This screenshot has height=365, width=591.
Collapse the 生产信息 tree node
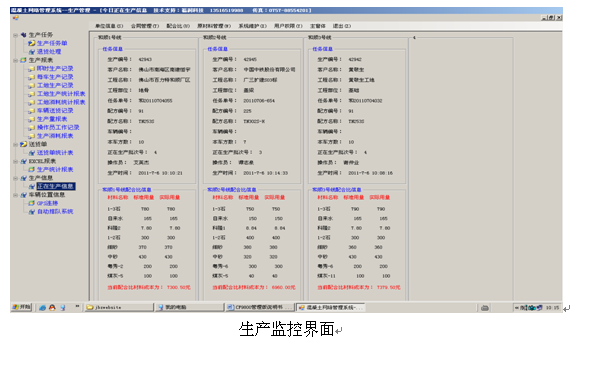point(15,178)
